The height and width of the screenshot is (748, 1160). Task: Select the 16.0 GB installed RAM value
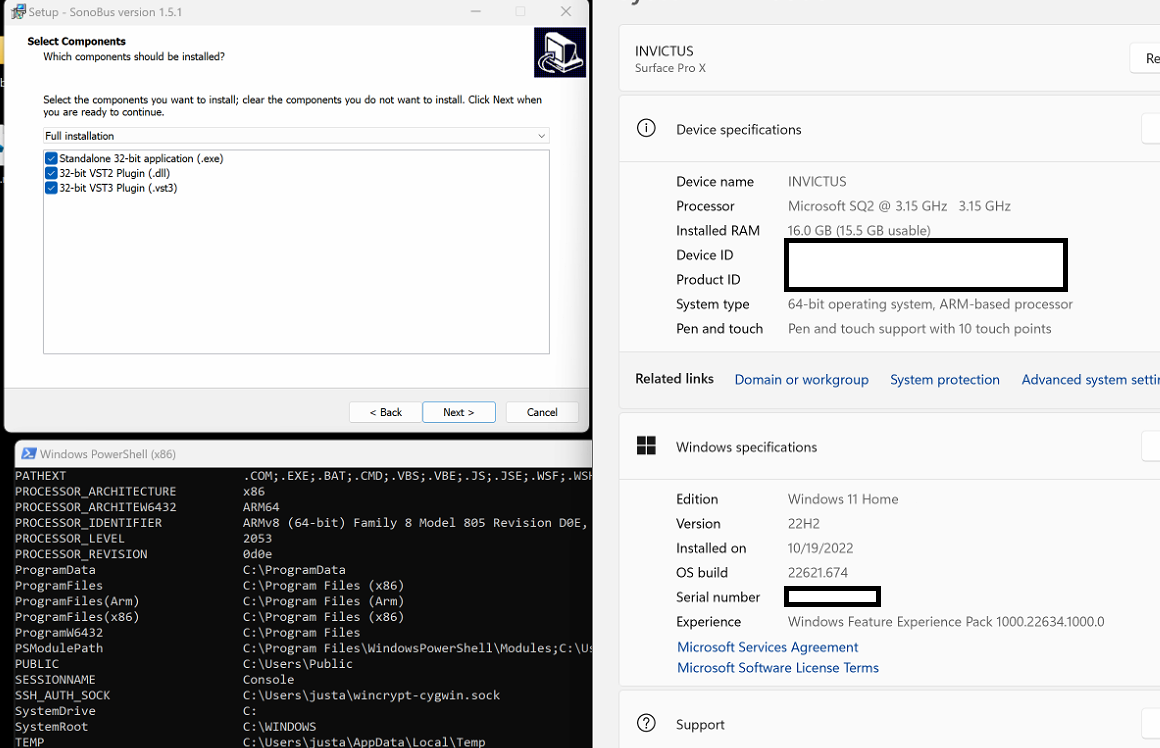[859, 230]
